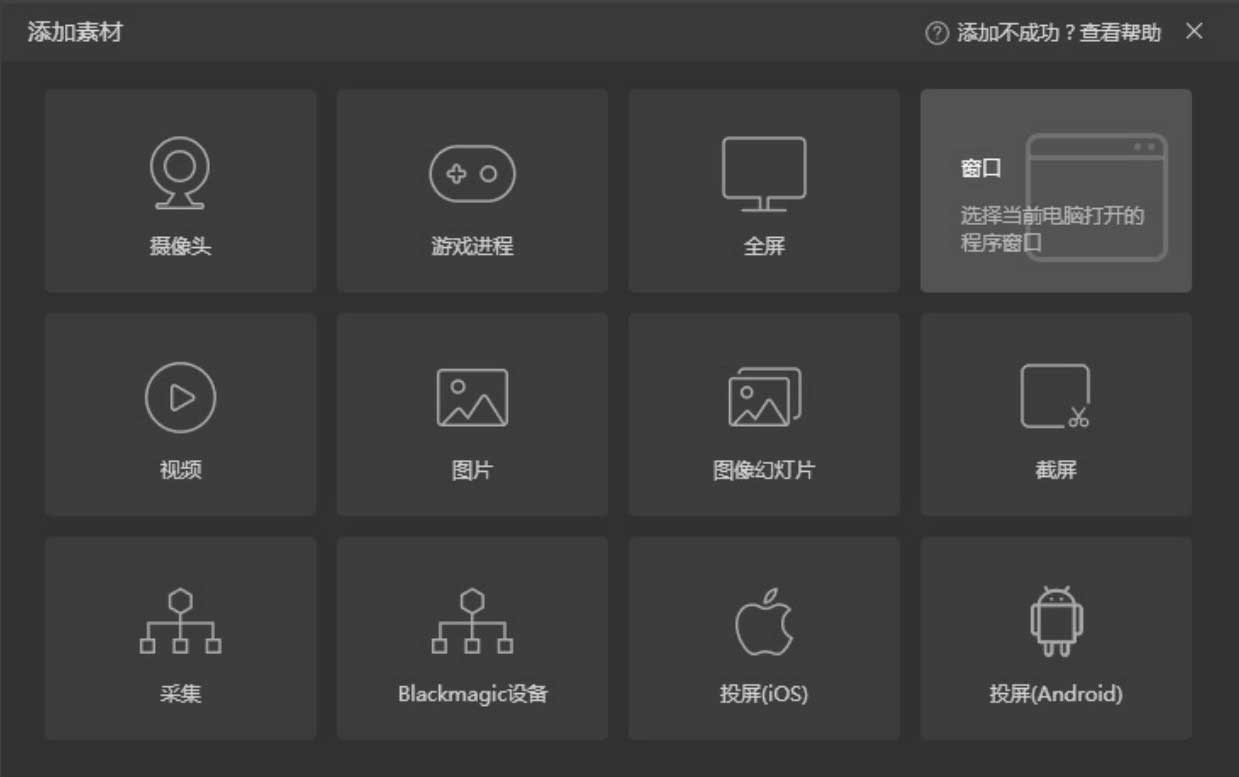Click the 图像幻灯片 label
1239x777 pixels.
pos(764,470)
